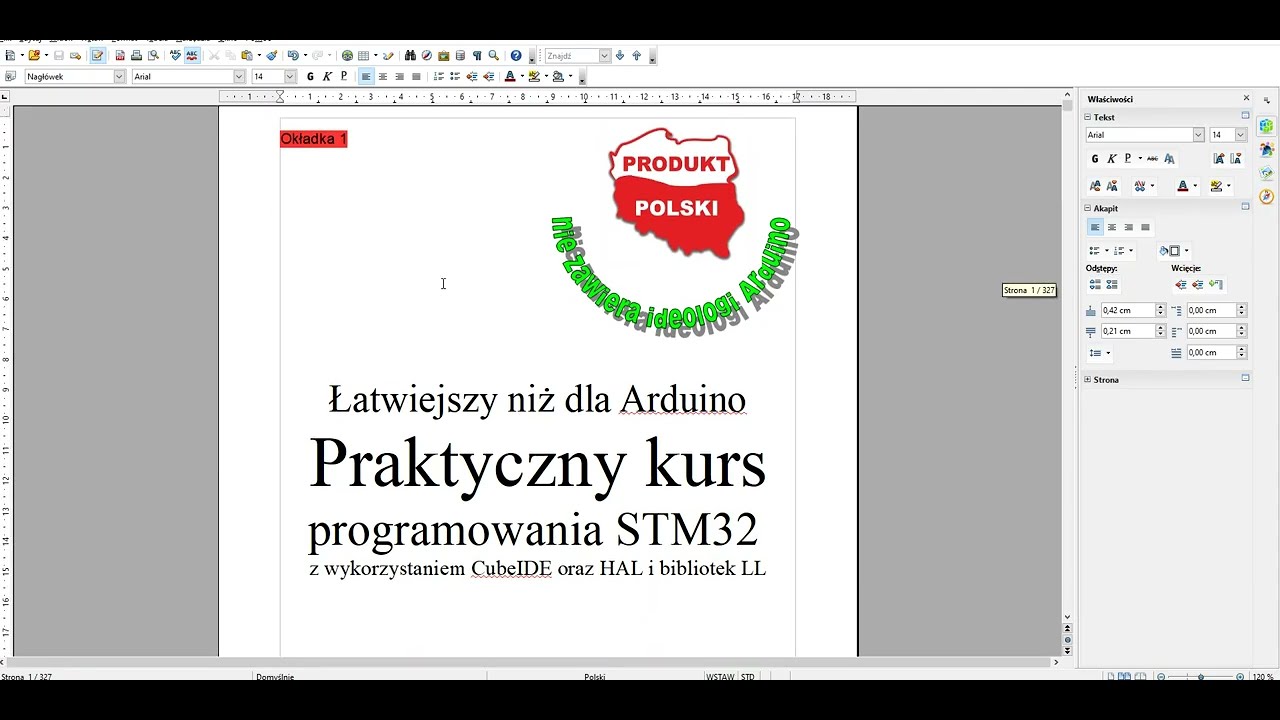Click the Find Next down arrow
This screenshot has width=1280, height=720.
tap(620, 55)
